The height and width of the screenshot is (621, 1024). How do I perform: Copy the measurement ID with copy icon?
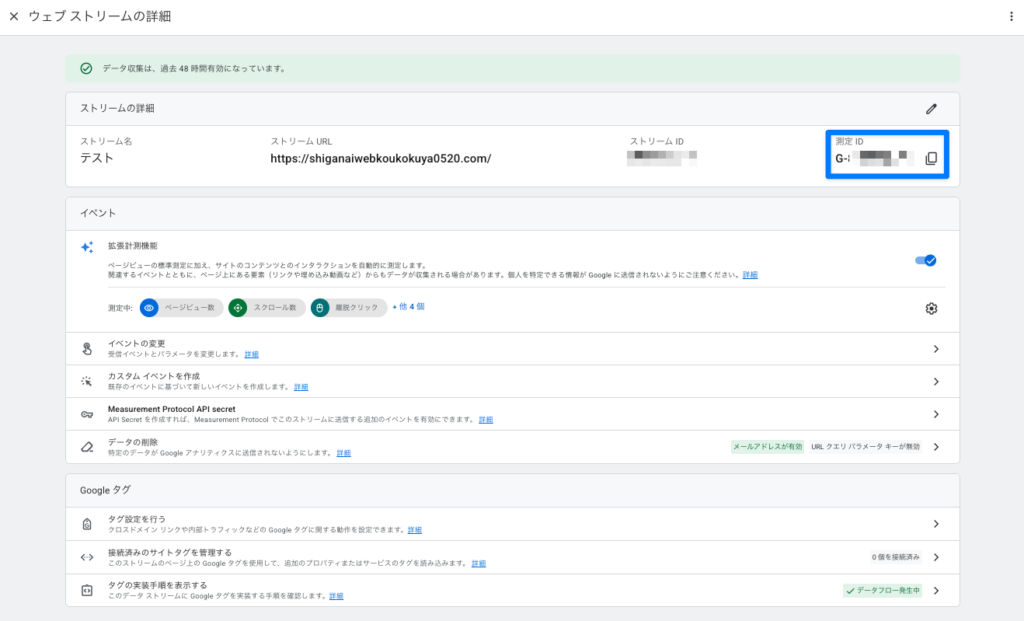point(931,159)
